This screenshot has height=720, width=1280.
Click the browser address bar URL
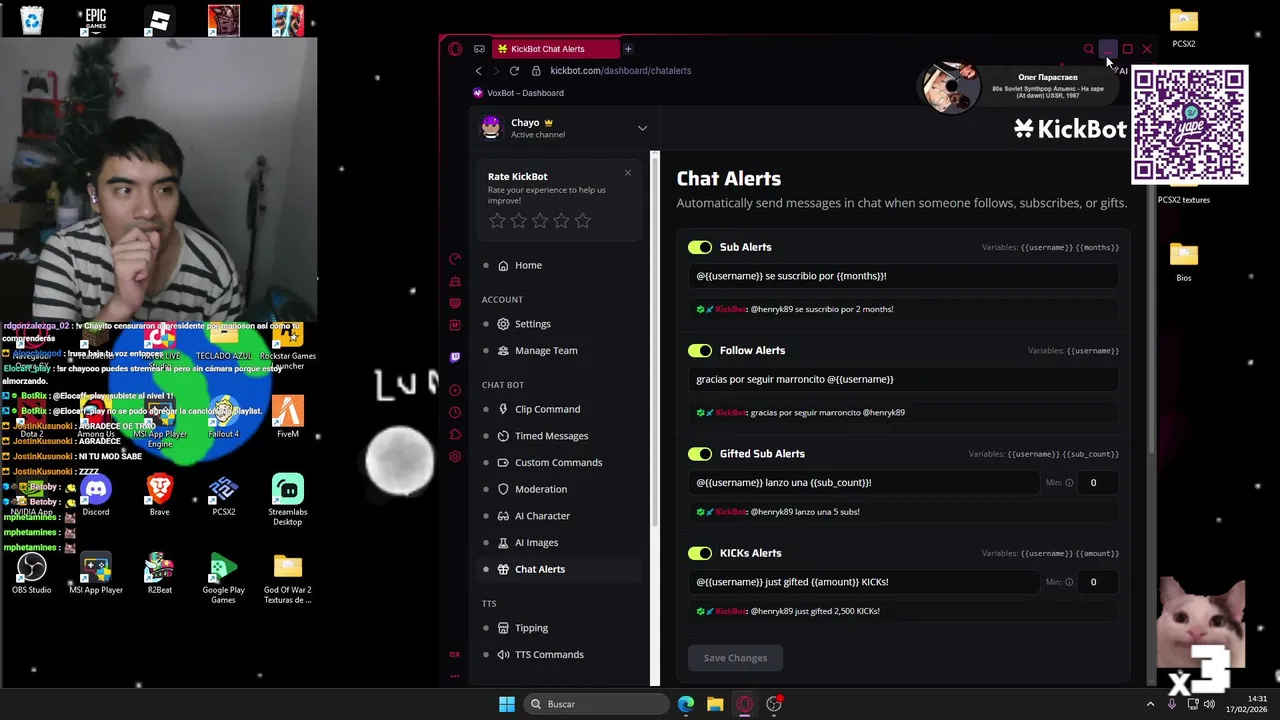pyautogui.click(x=620, y=71)
